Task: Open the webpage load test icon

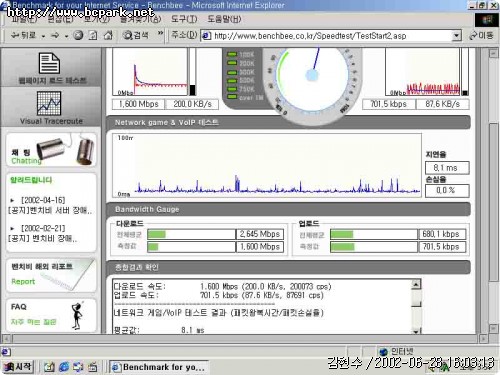Action: (x=50, y=63)
